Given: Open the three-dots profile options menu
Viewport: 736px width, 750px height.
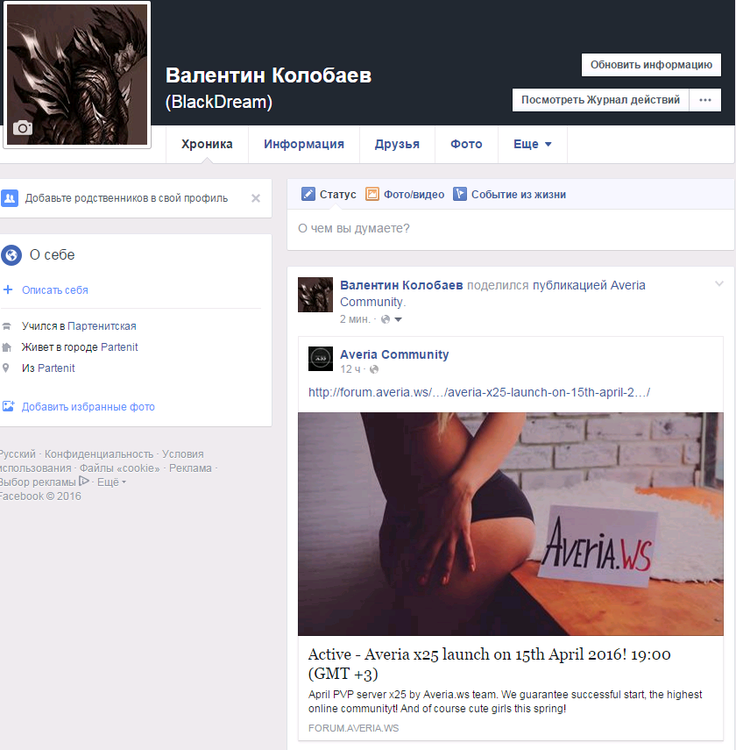Looking at the screenshot, I should pyautogui.click(x=705, y=100).
